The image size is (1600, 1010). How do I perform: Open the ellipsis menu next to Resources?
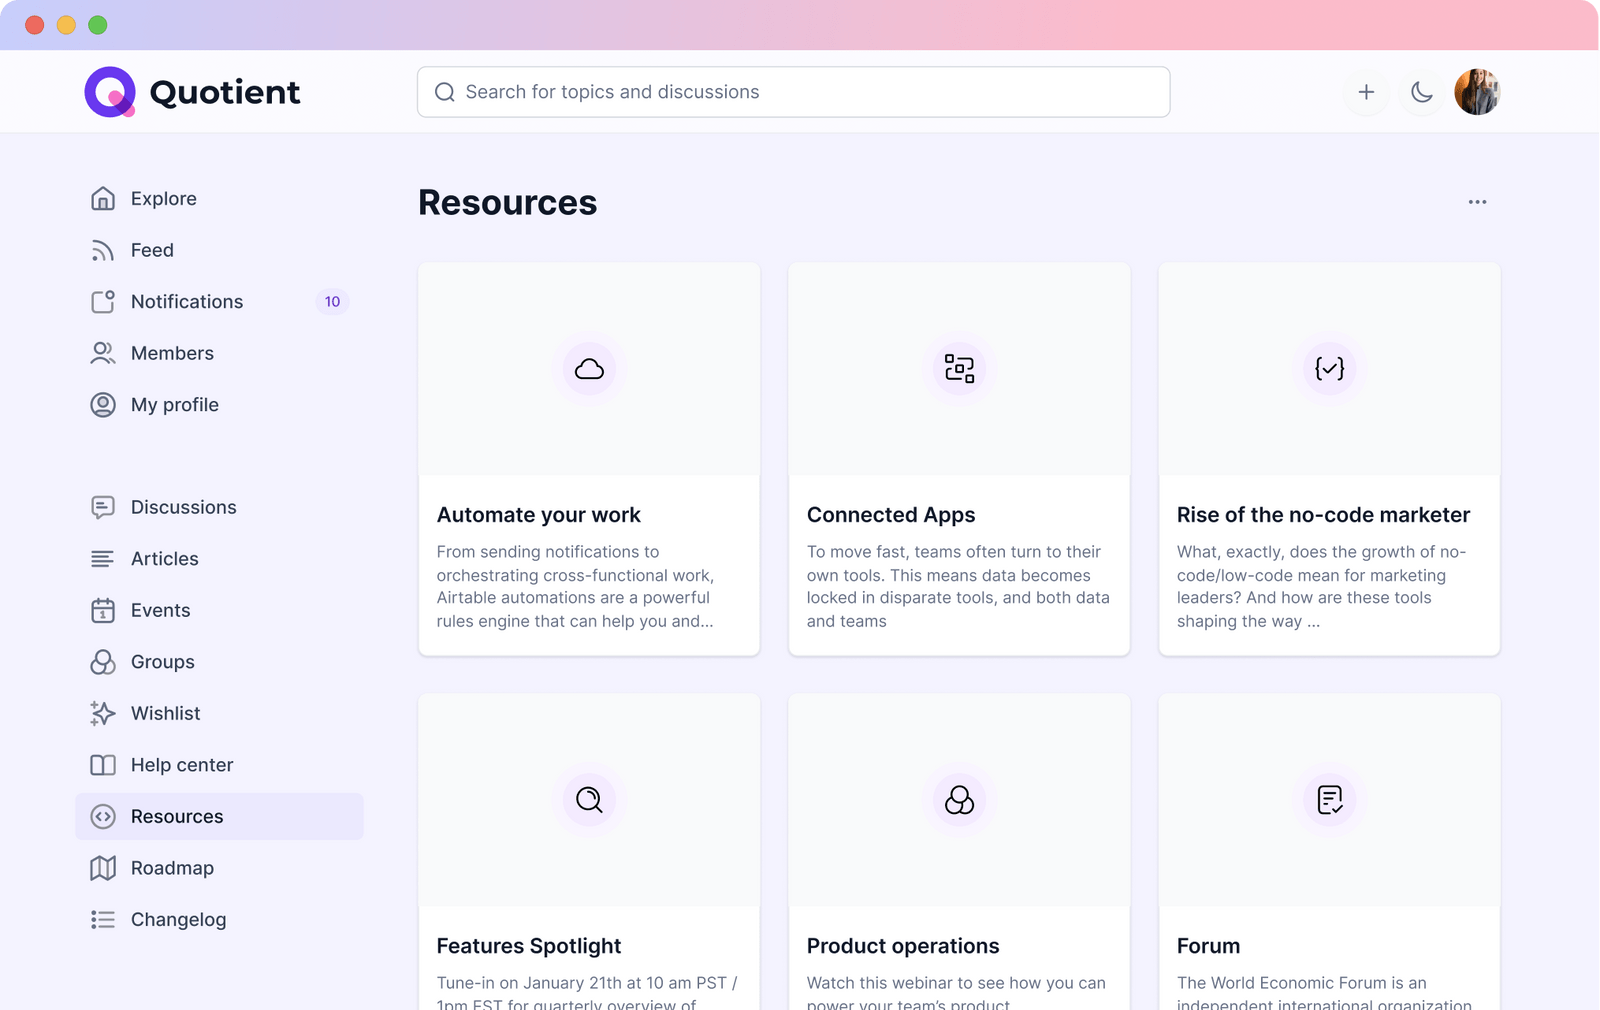point(1477,201)
